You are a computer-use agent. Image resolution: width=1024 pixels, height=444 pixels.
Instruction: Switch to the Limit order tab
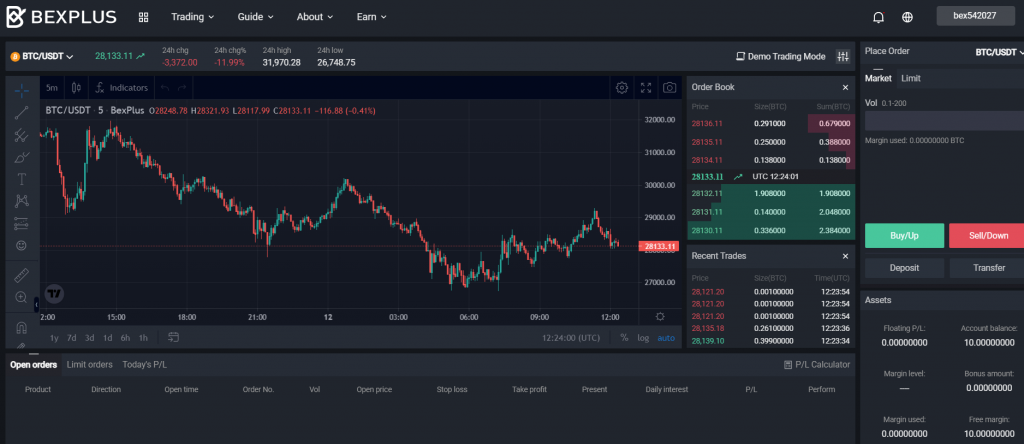click(x=911, y=78)
